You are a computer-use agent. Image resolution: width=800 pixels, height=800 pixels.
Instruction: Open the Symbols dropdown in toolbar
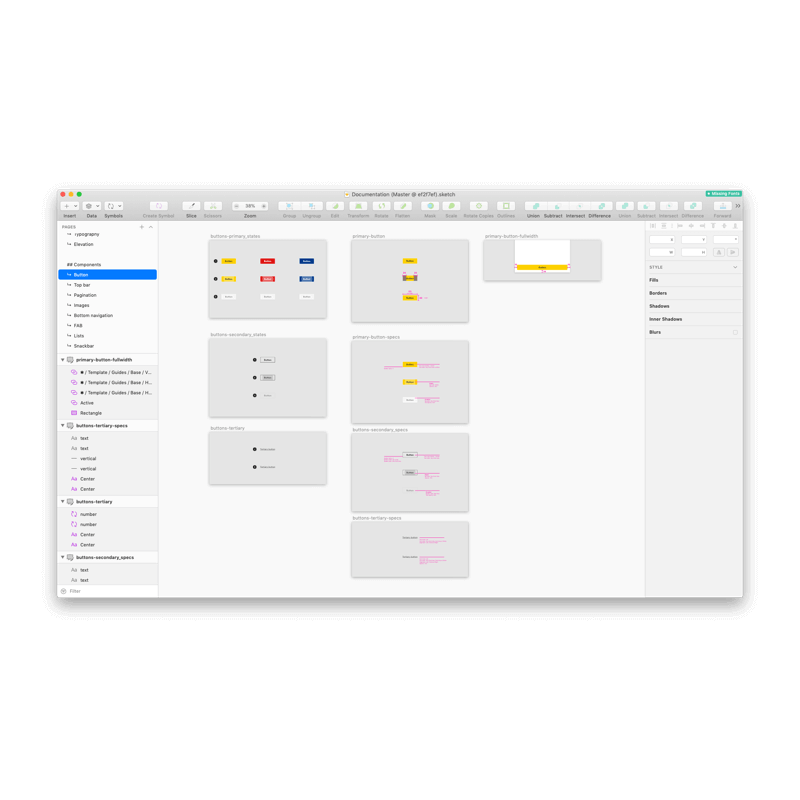coord(114,206)
